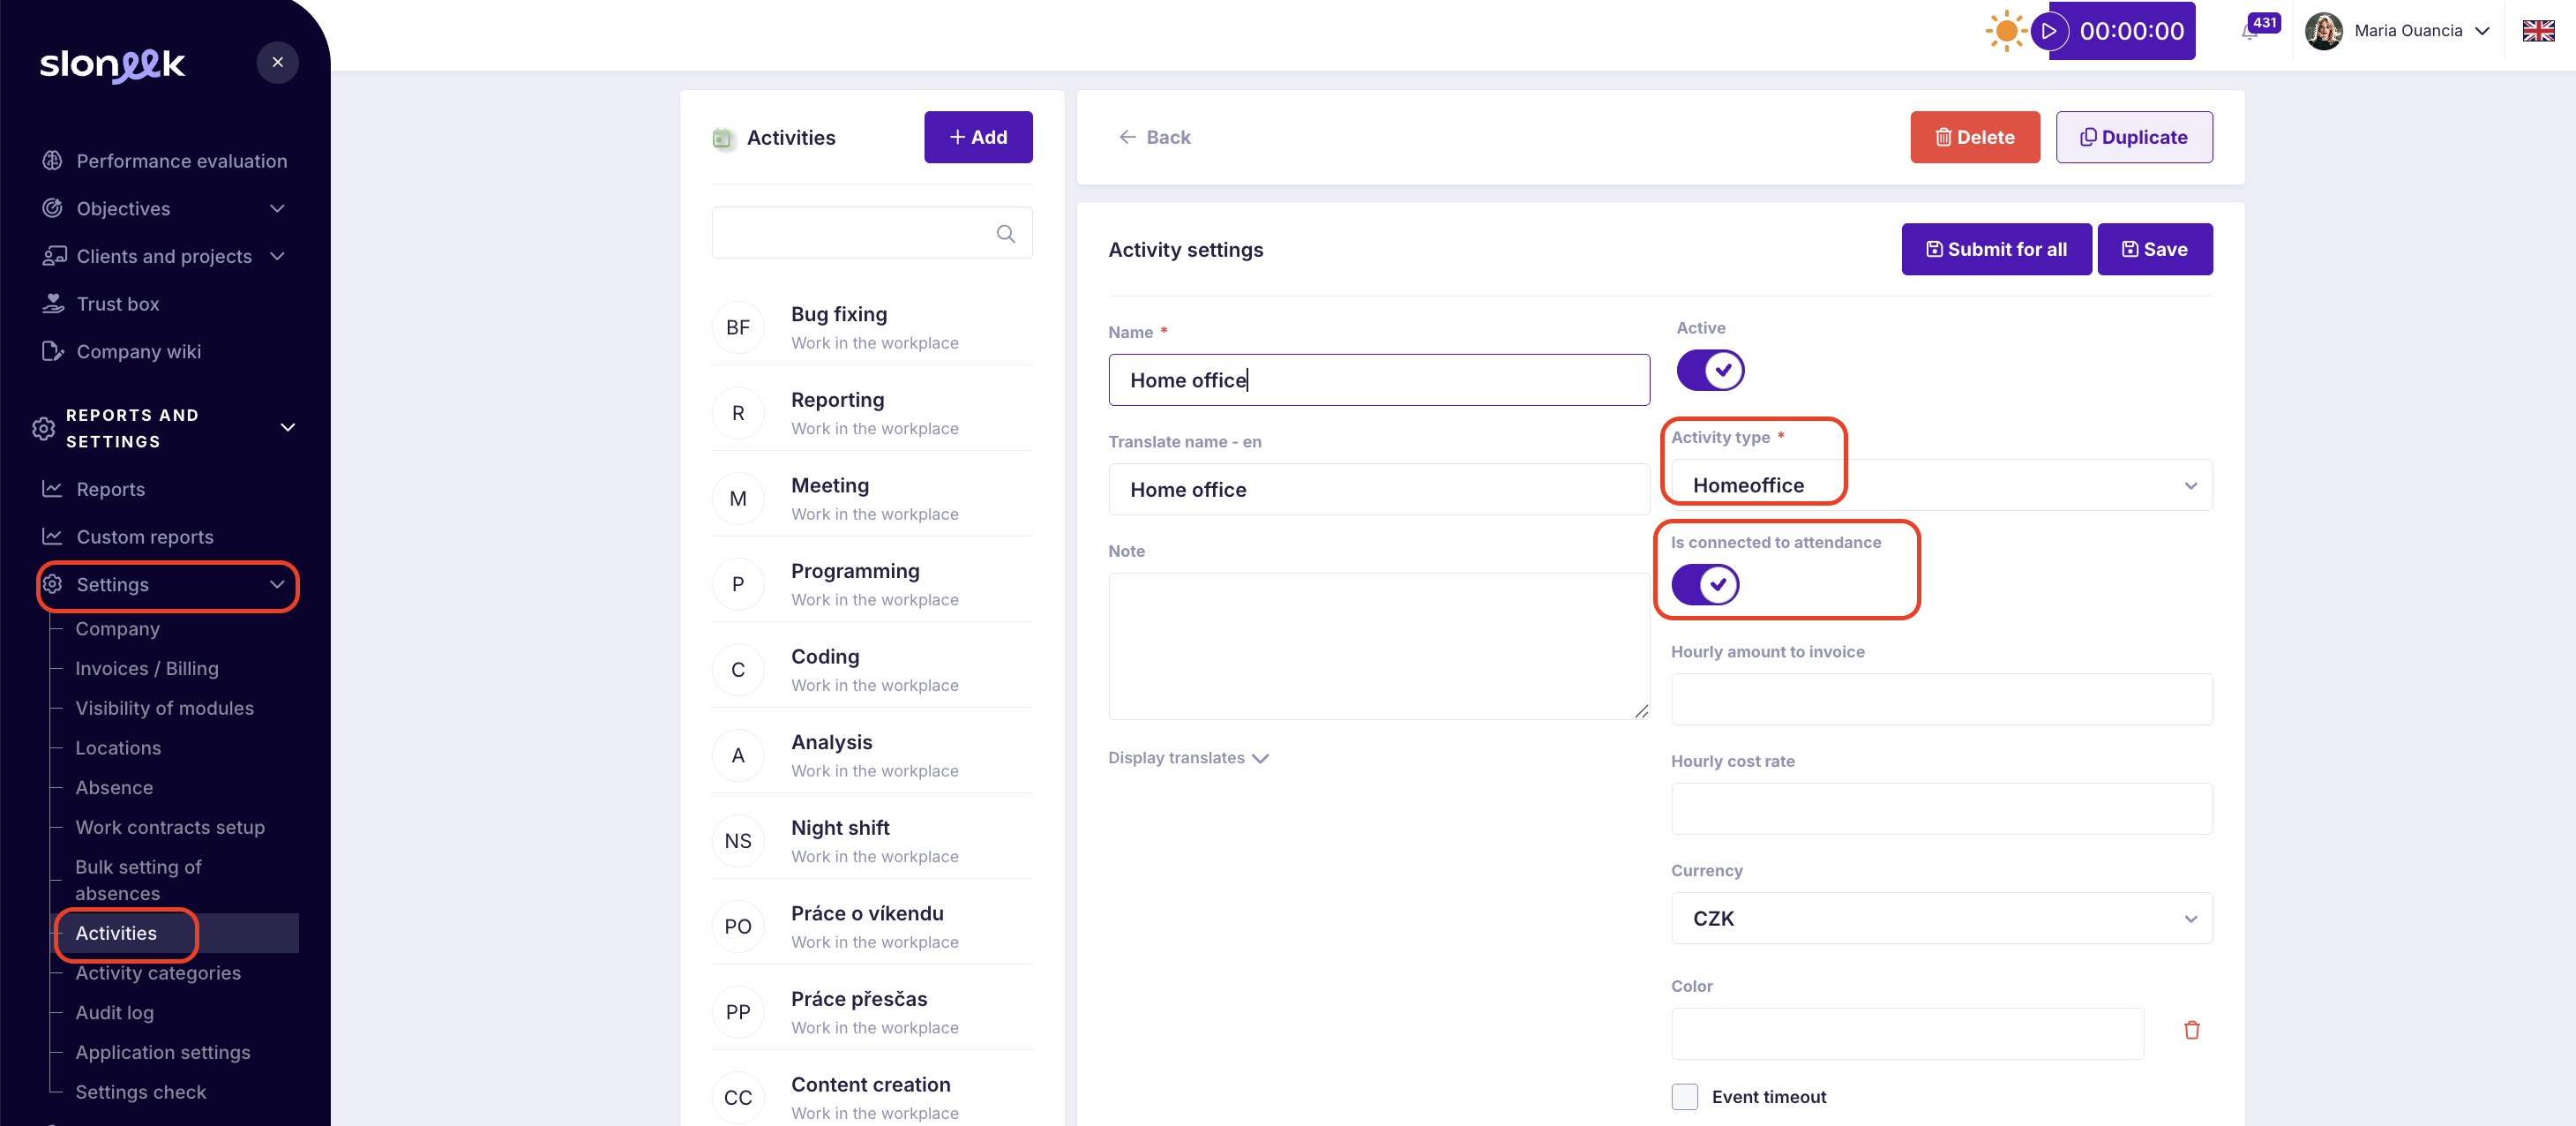This screenshot has width=2576, height=1126.
Task: Open Trust box from sidebar
Action: coord(118,304)
